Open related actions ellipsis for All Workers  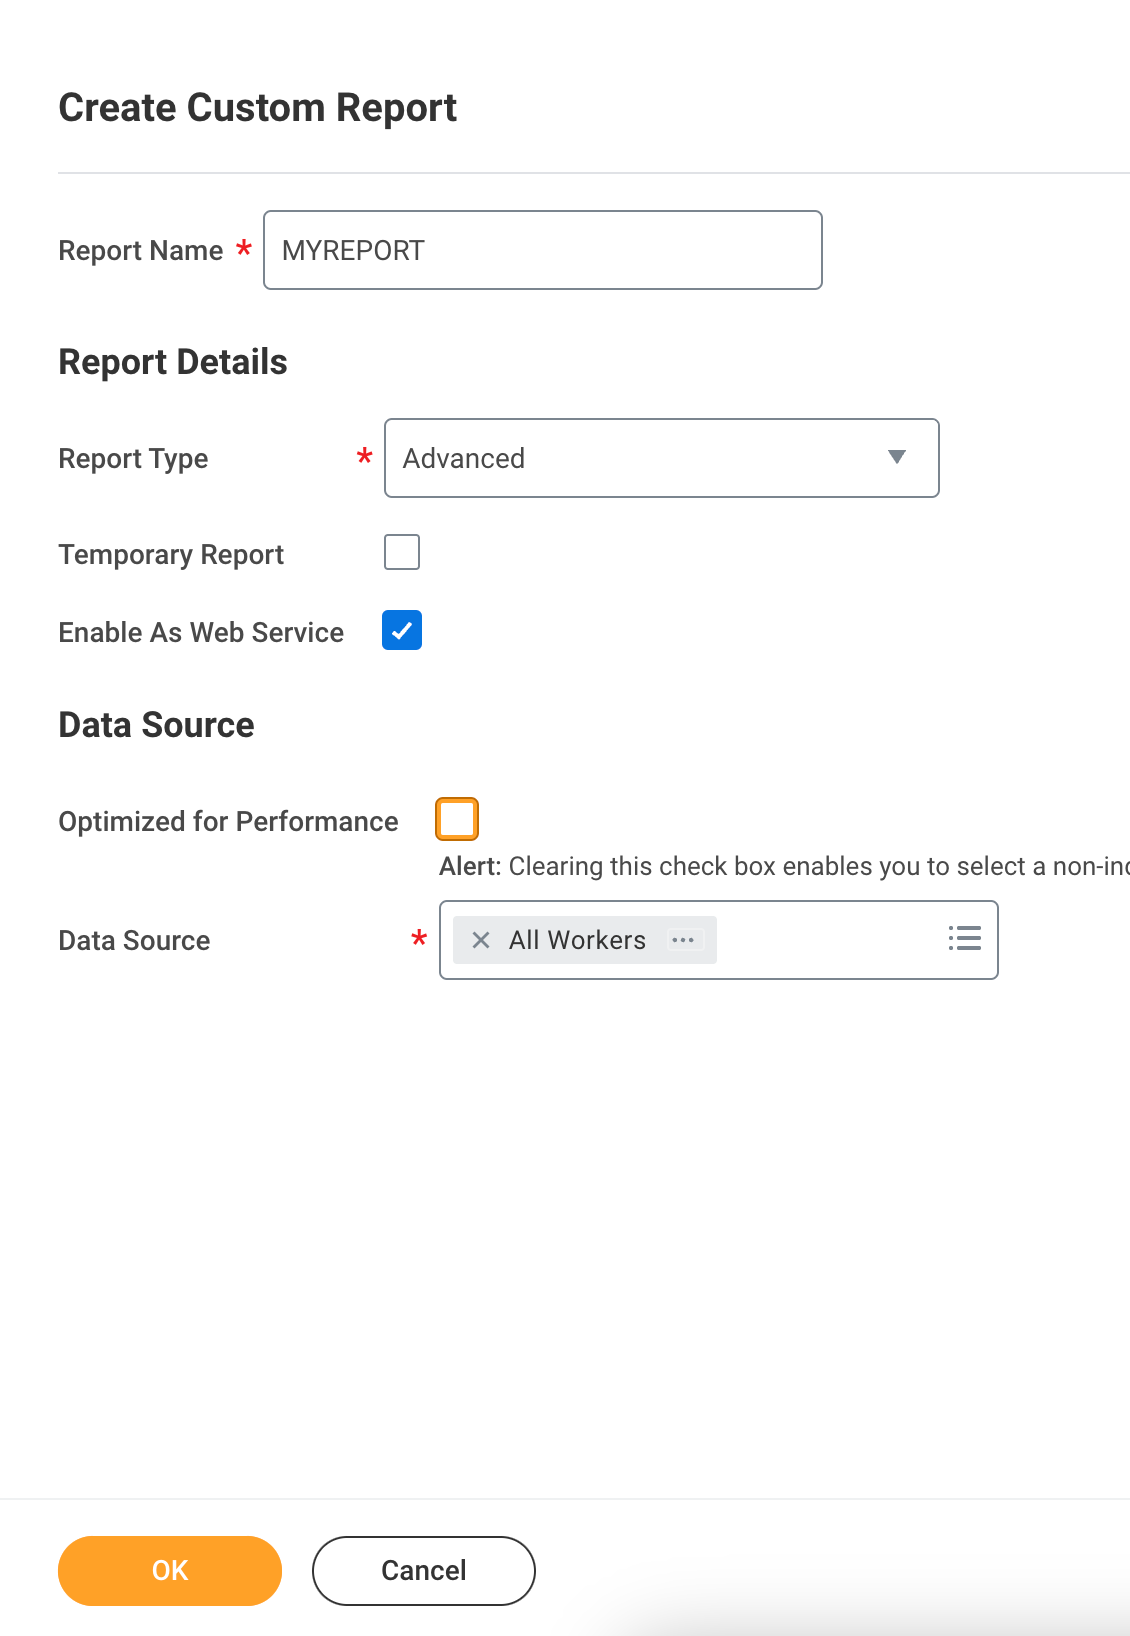coord(684,940)
